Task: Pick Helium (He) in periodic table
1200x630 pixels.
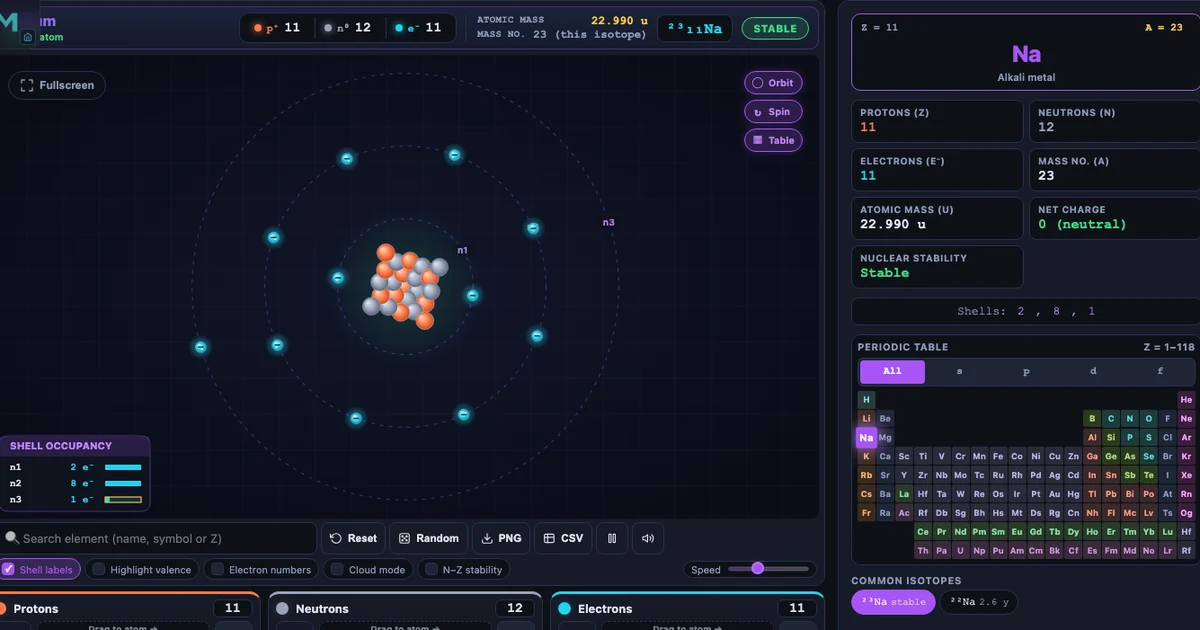Action: coord(1186,399)
